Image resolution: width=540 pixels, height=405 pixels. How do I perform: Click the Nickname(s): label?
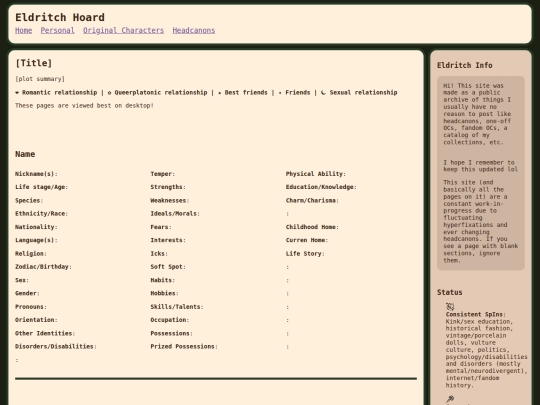tap(37, 174)
